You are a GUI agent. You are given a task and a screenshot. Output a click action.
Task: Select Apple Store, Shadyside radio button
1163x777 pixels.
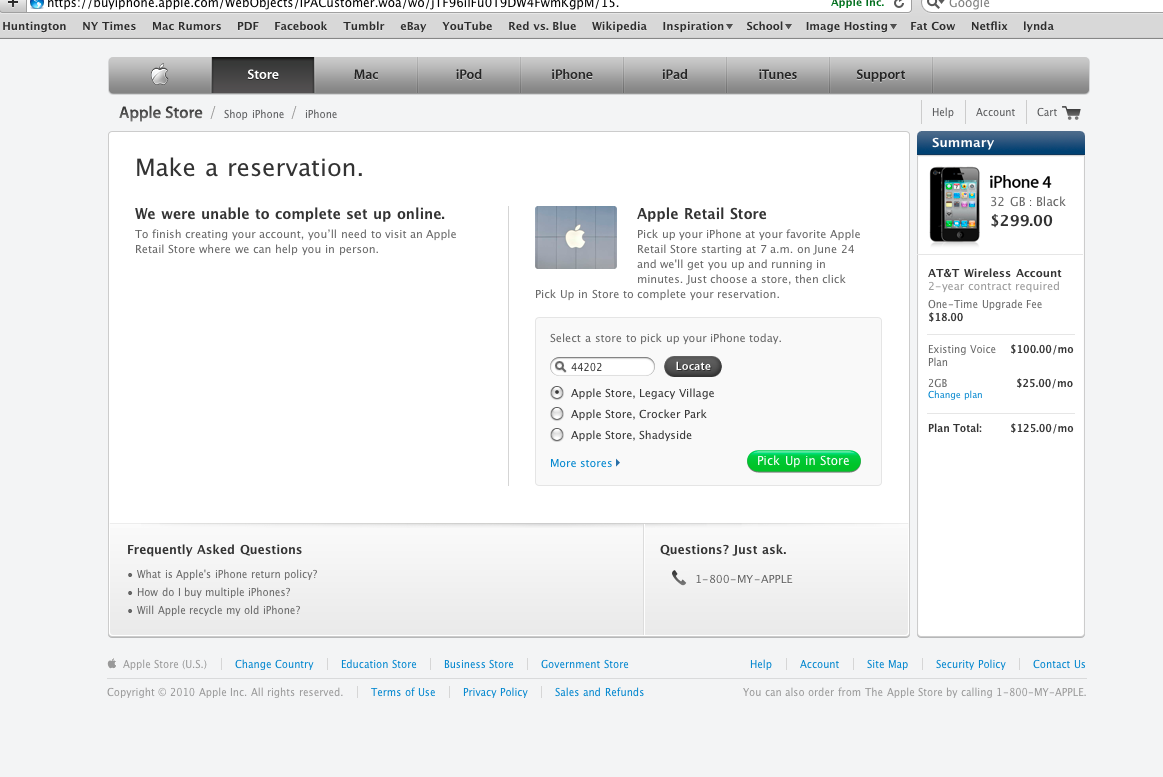(x=557, y=434)
